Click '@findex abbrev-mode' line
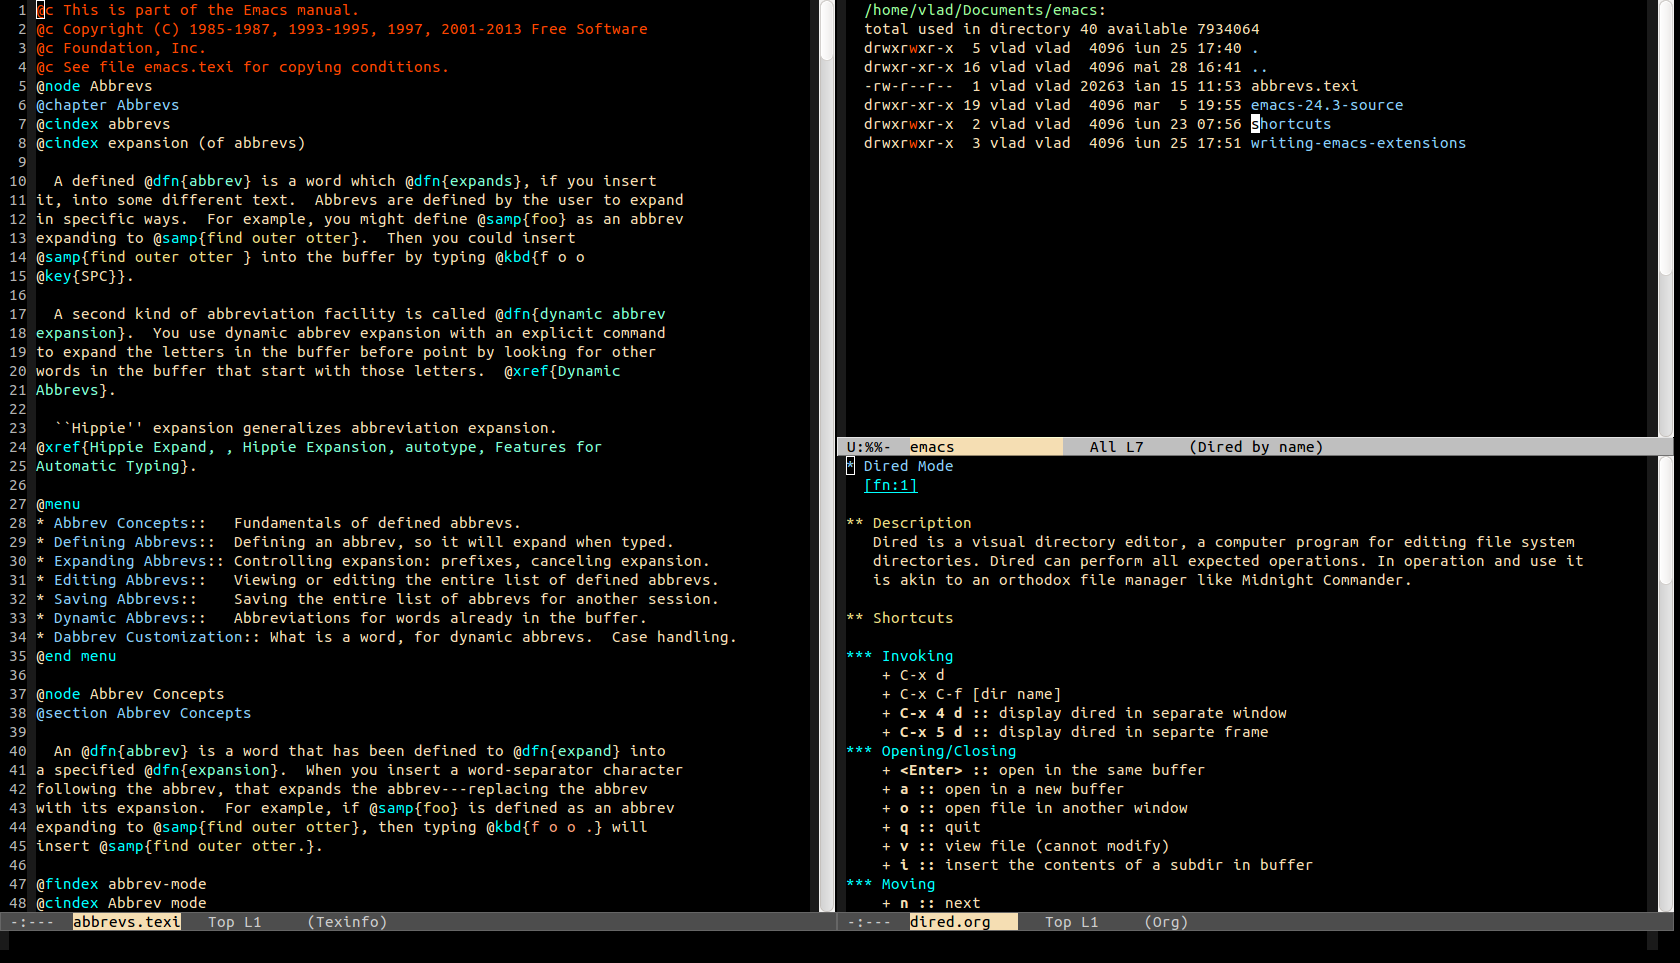 click(121, 884)
